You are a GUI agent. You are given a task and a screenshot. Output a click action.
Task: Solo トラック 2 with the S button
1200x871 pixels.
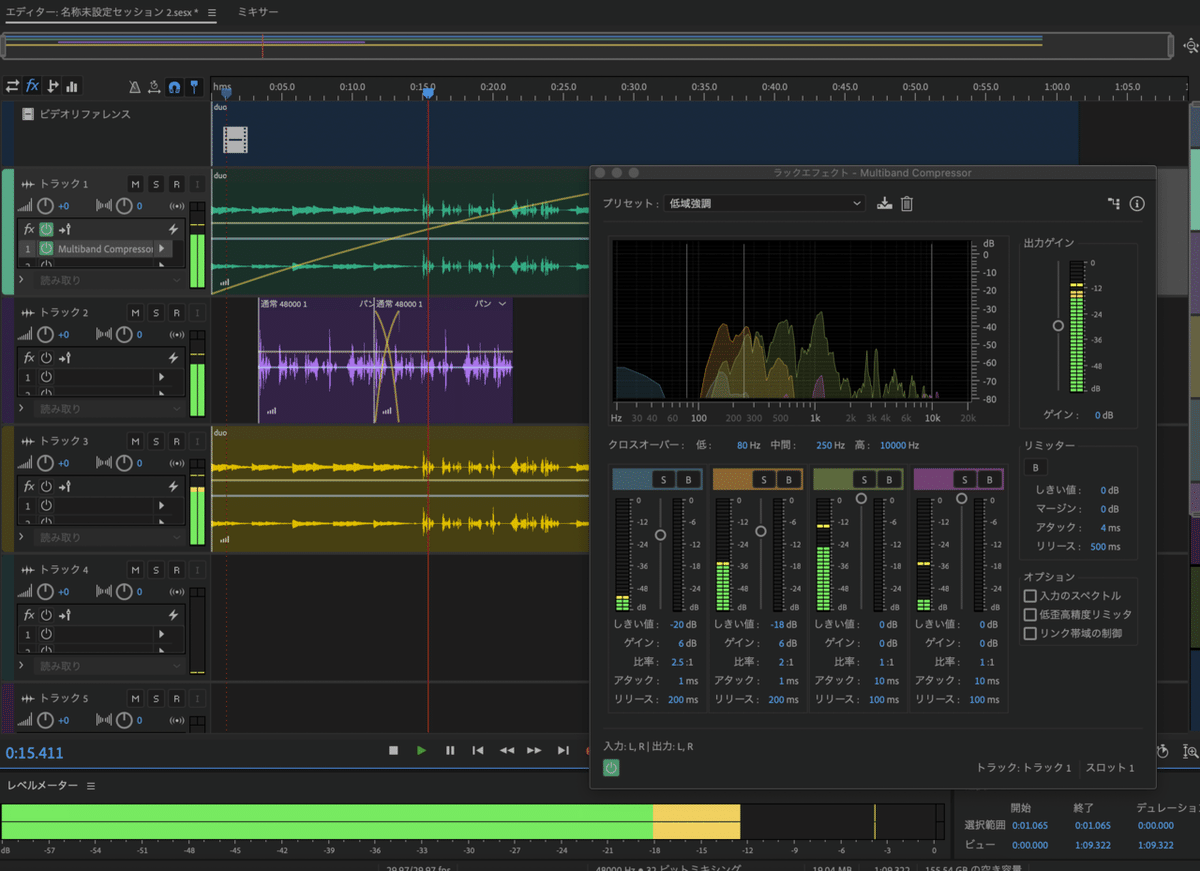[x=156, y=313]
